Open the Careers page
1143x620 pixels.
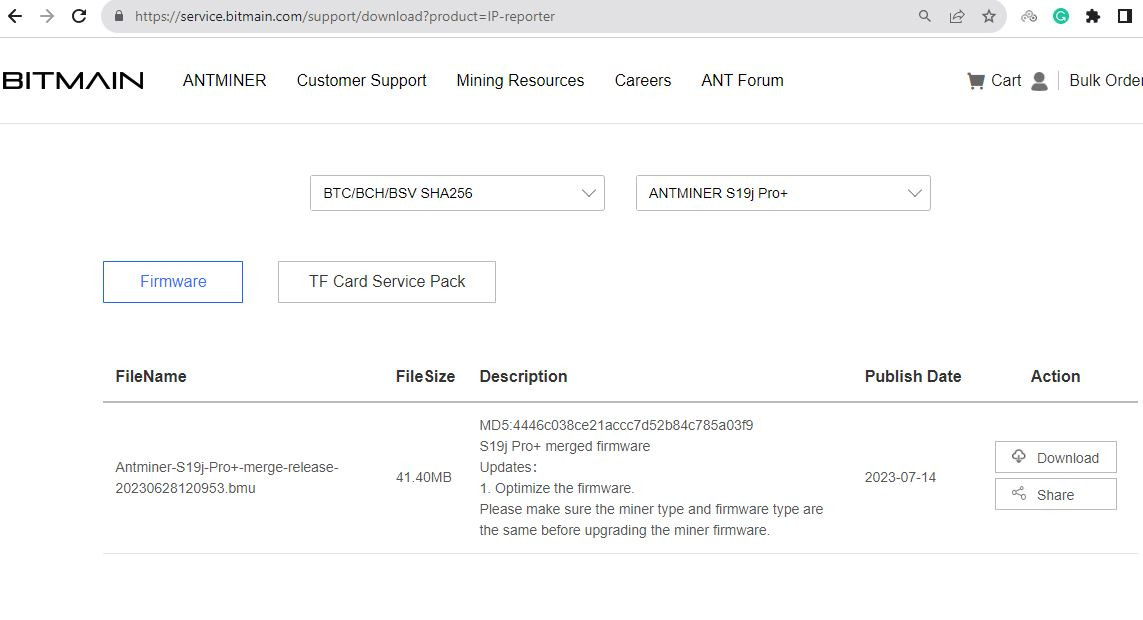click(x=643, y=80)
